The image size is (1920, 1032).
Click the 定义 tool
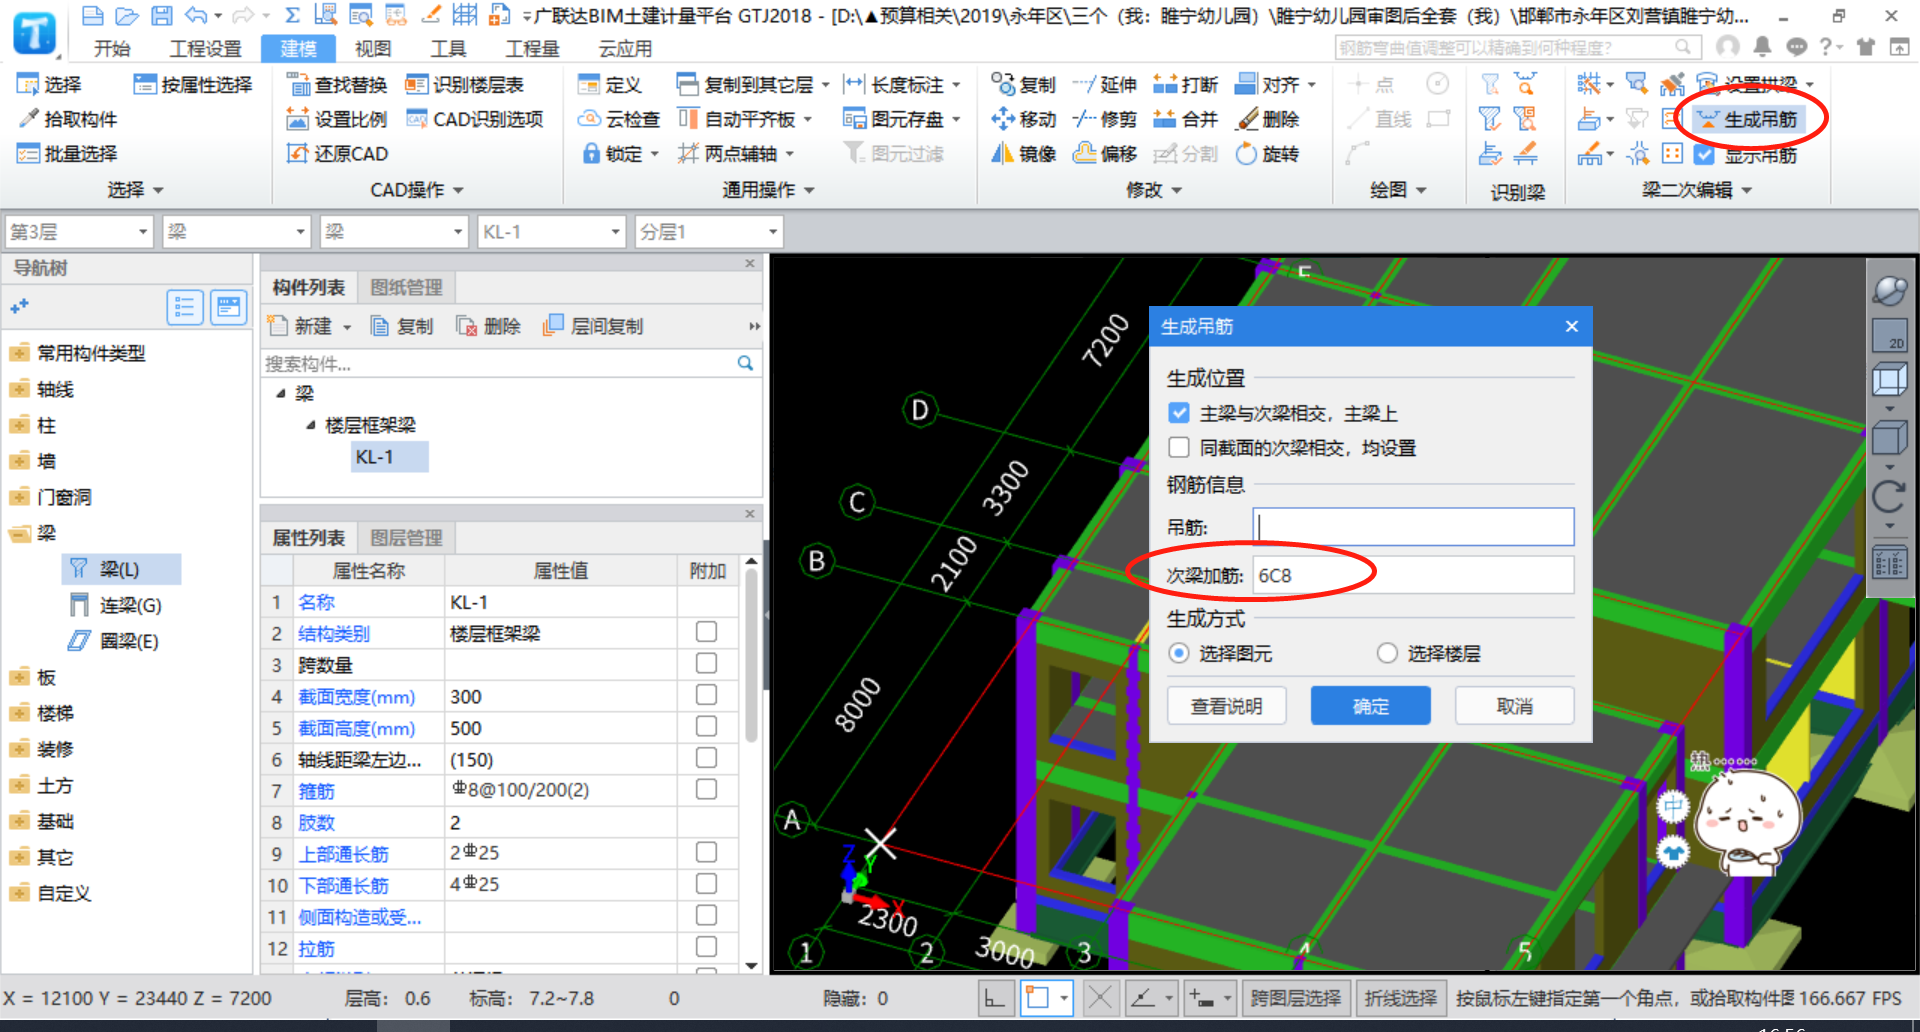pos(610,85)
